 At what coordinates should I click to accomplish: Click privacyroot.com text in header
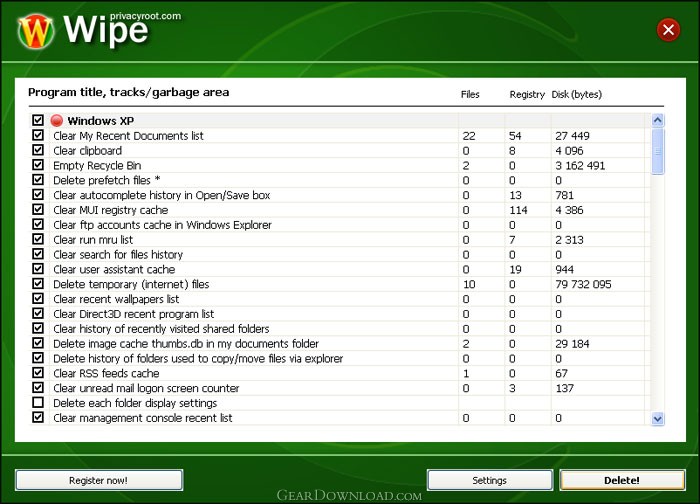146,16
